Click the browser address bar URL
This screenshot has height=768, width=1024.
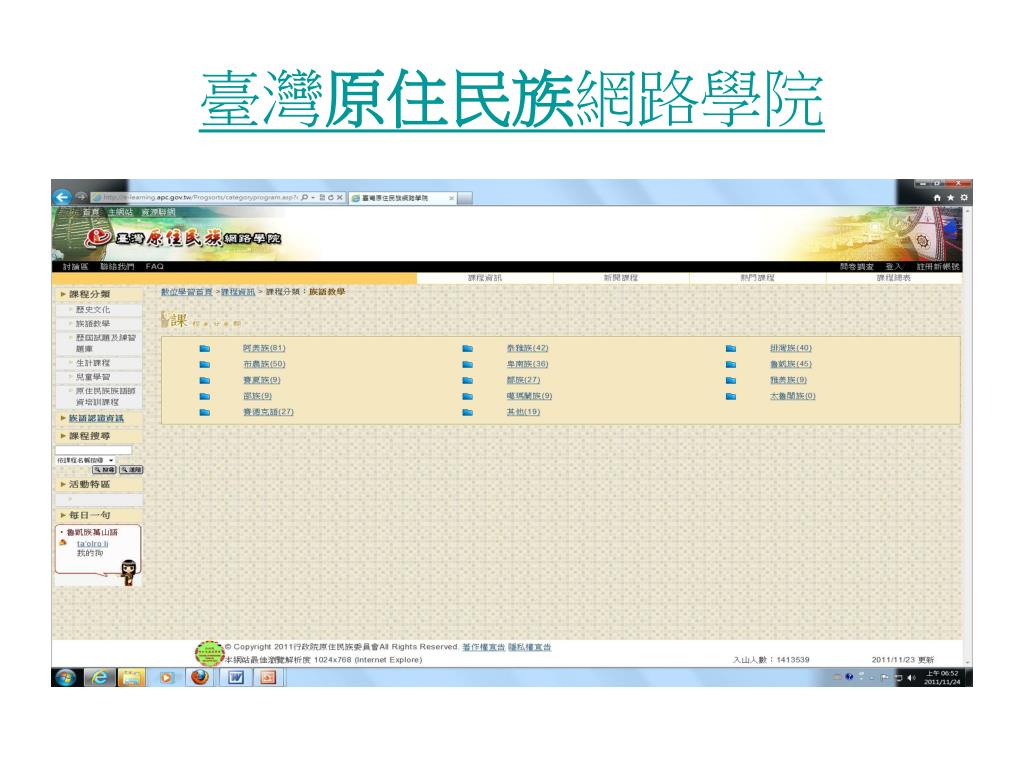point(201,197)
